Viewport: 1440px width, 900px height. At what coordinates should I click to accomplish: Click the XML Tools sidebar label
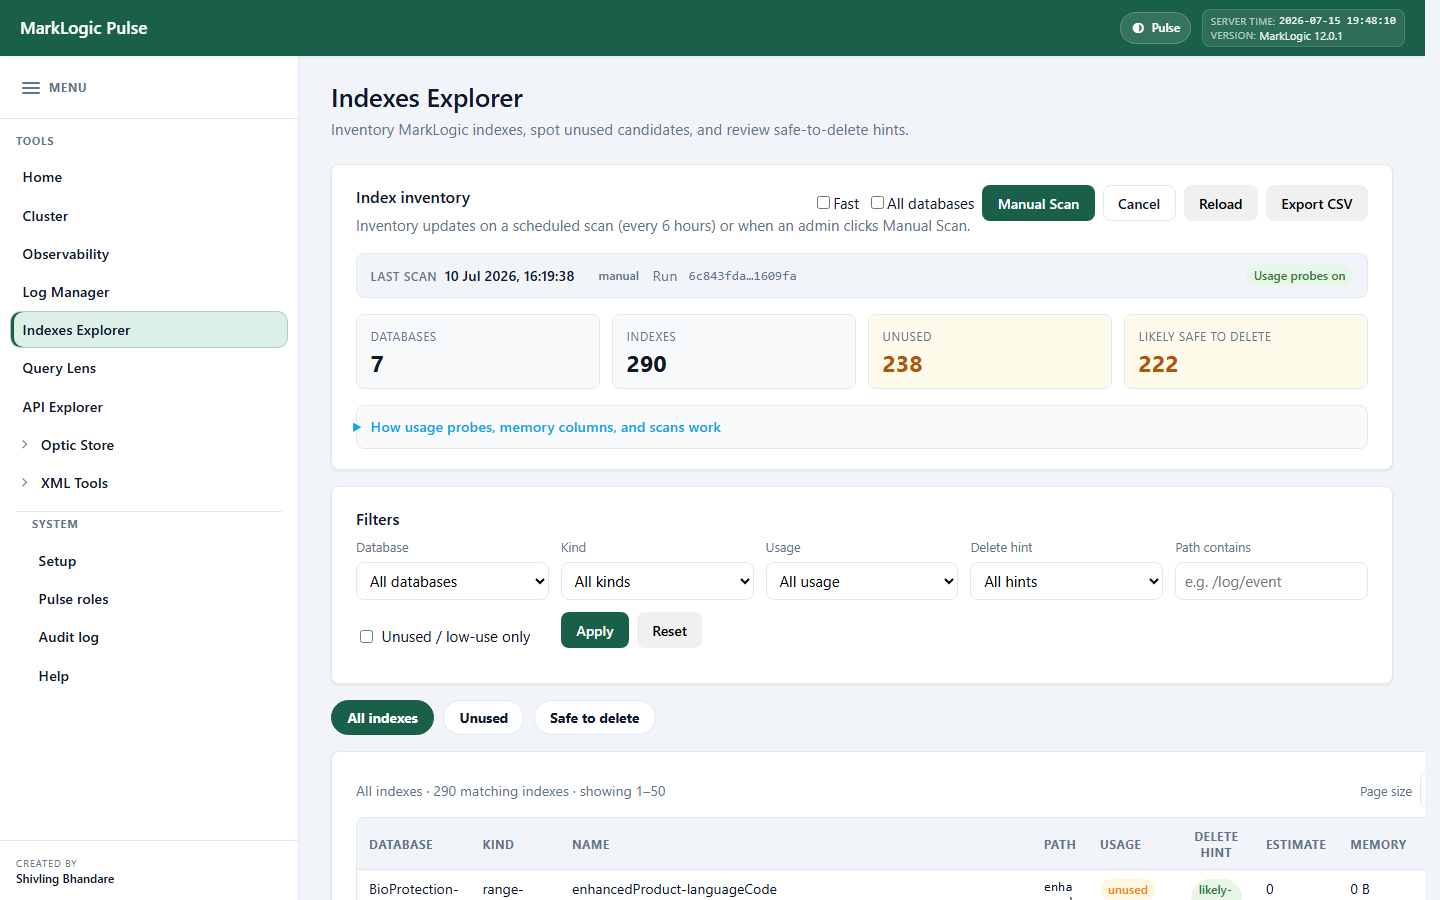(74, 483)
